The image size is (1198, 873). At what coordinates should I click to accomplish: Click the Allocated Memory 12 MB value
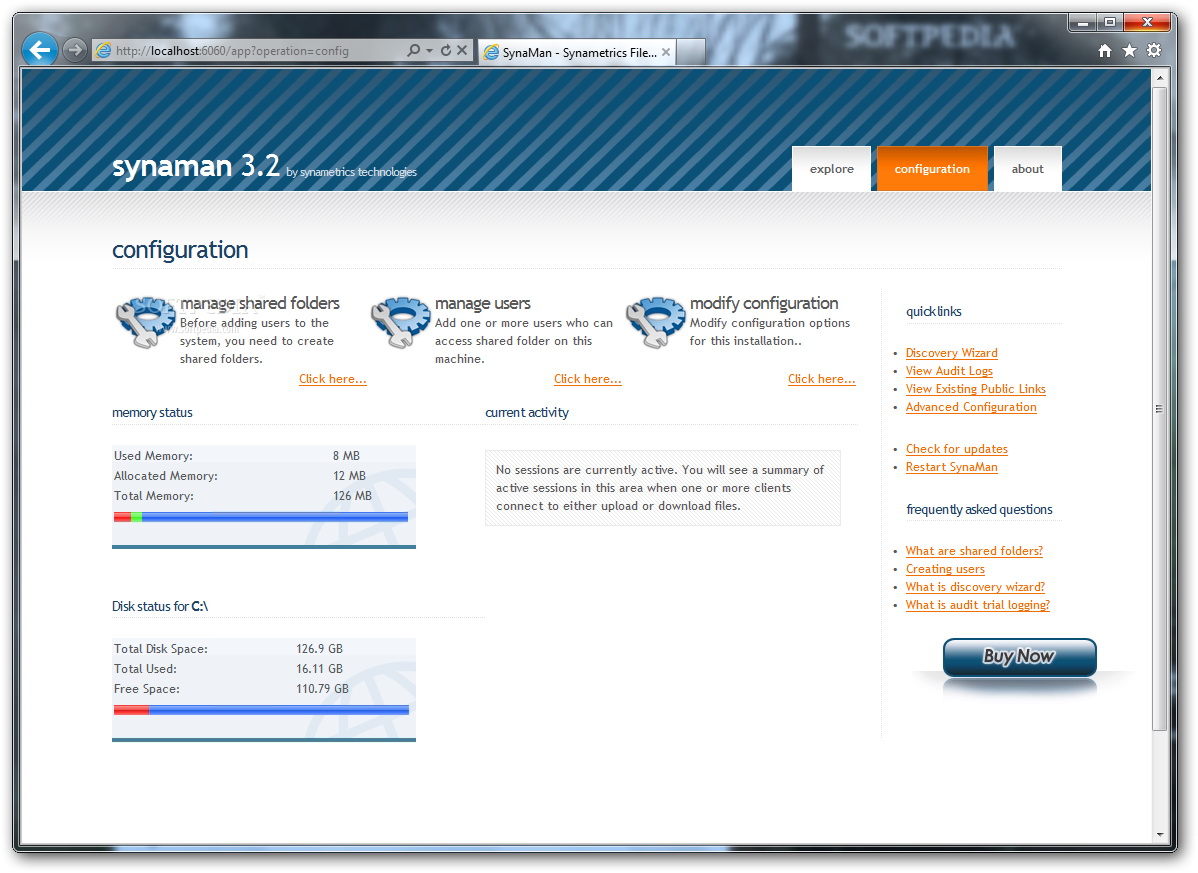[x=349, y=476]
